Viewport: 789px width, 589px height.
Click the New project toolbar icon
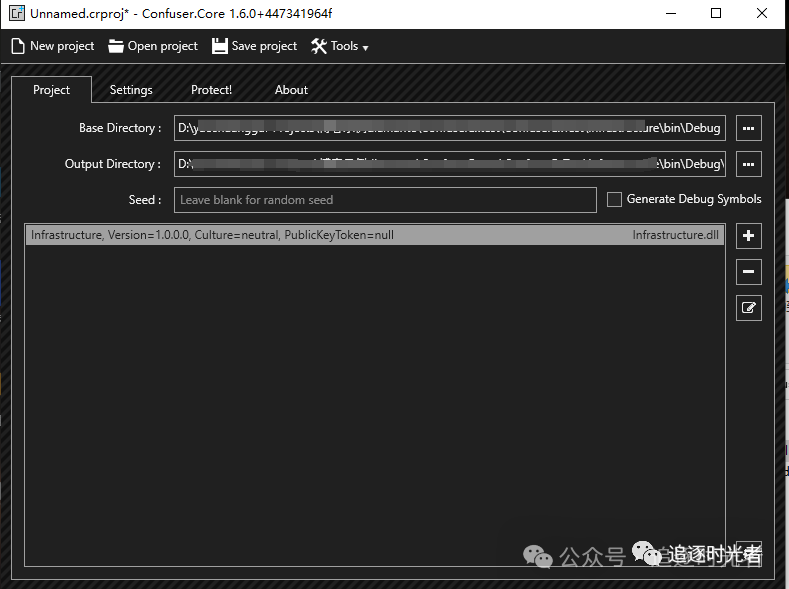(18, 46)
